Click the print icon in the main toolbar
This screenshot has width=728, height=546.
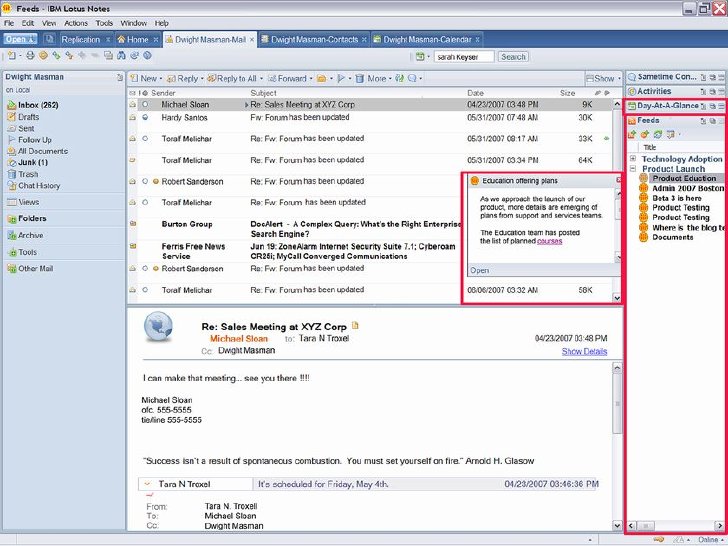pos(30,56)
